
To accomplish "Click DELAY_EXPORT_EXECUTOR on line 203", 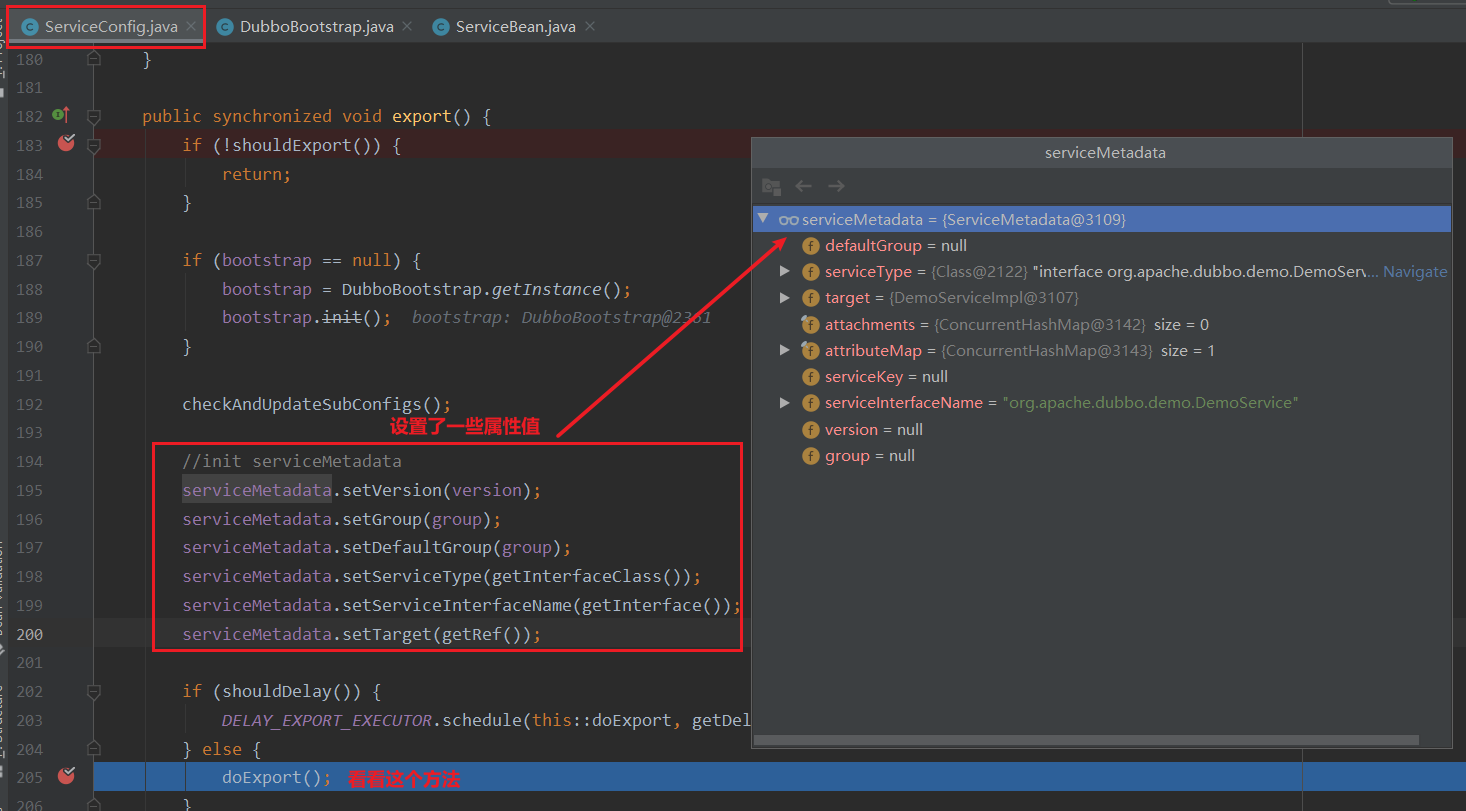I will point(327,720).
